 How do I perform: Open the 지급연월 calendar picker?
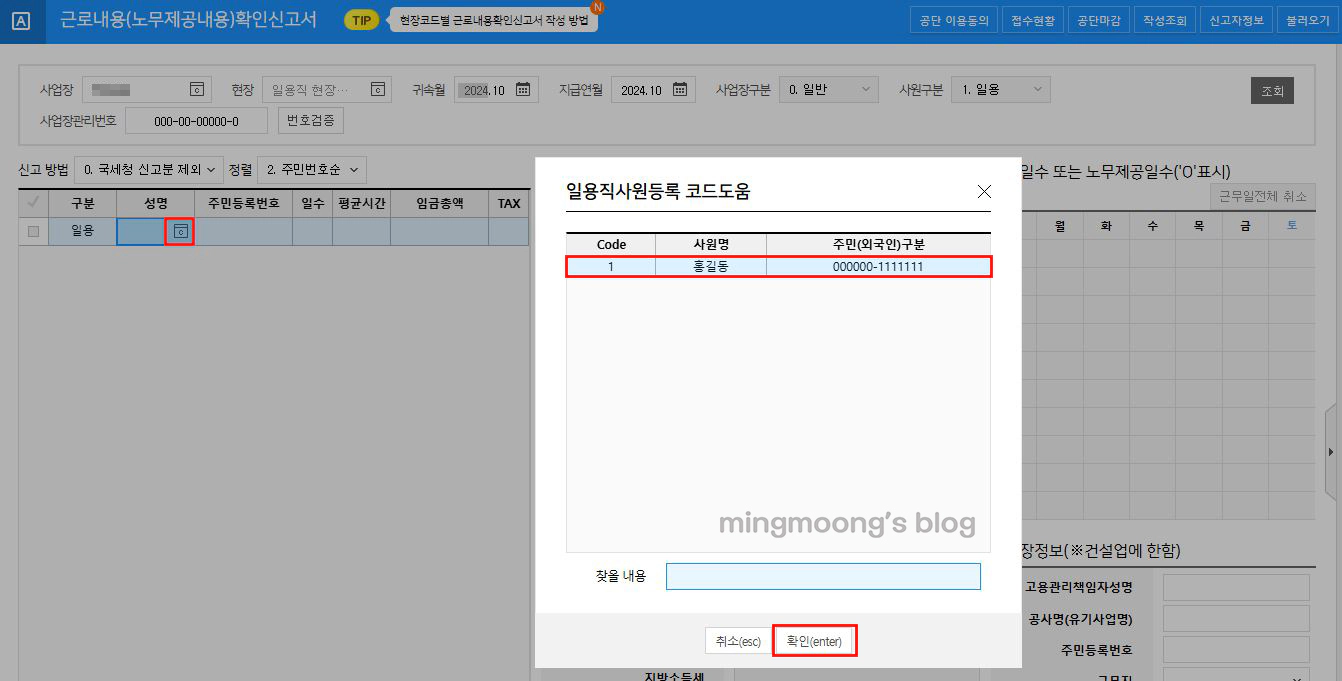[681, 88]
